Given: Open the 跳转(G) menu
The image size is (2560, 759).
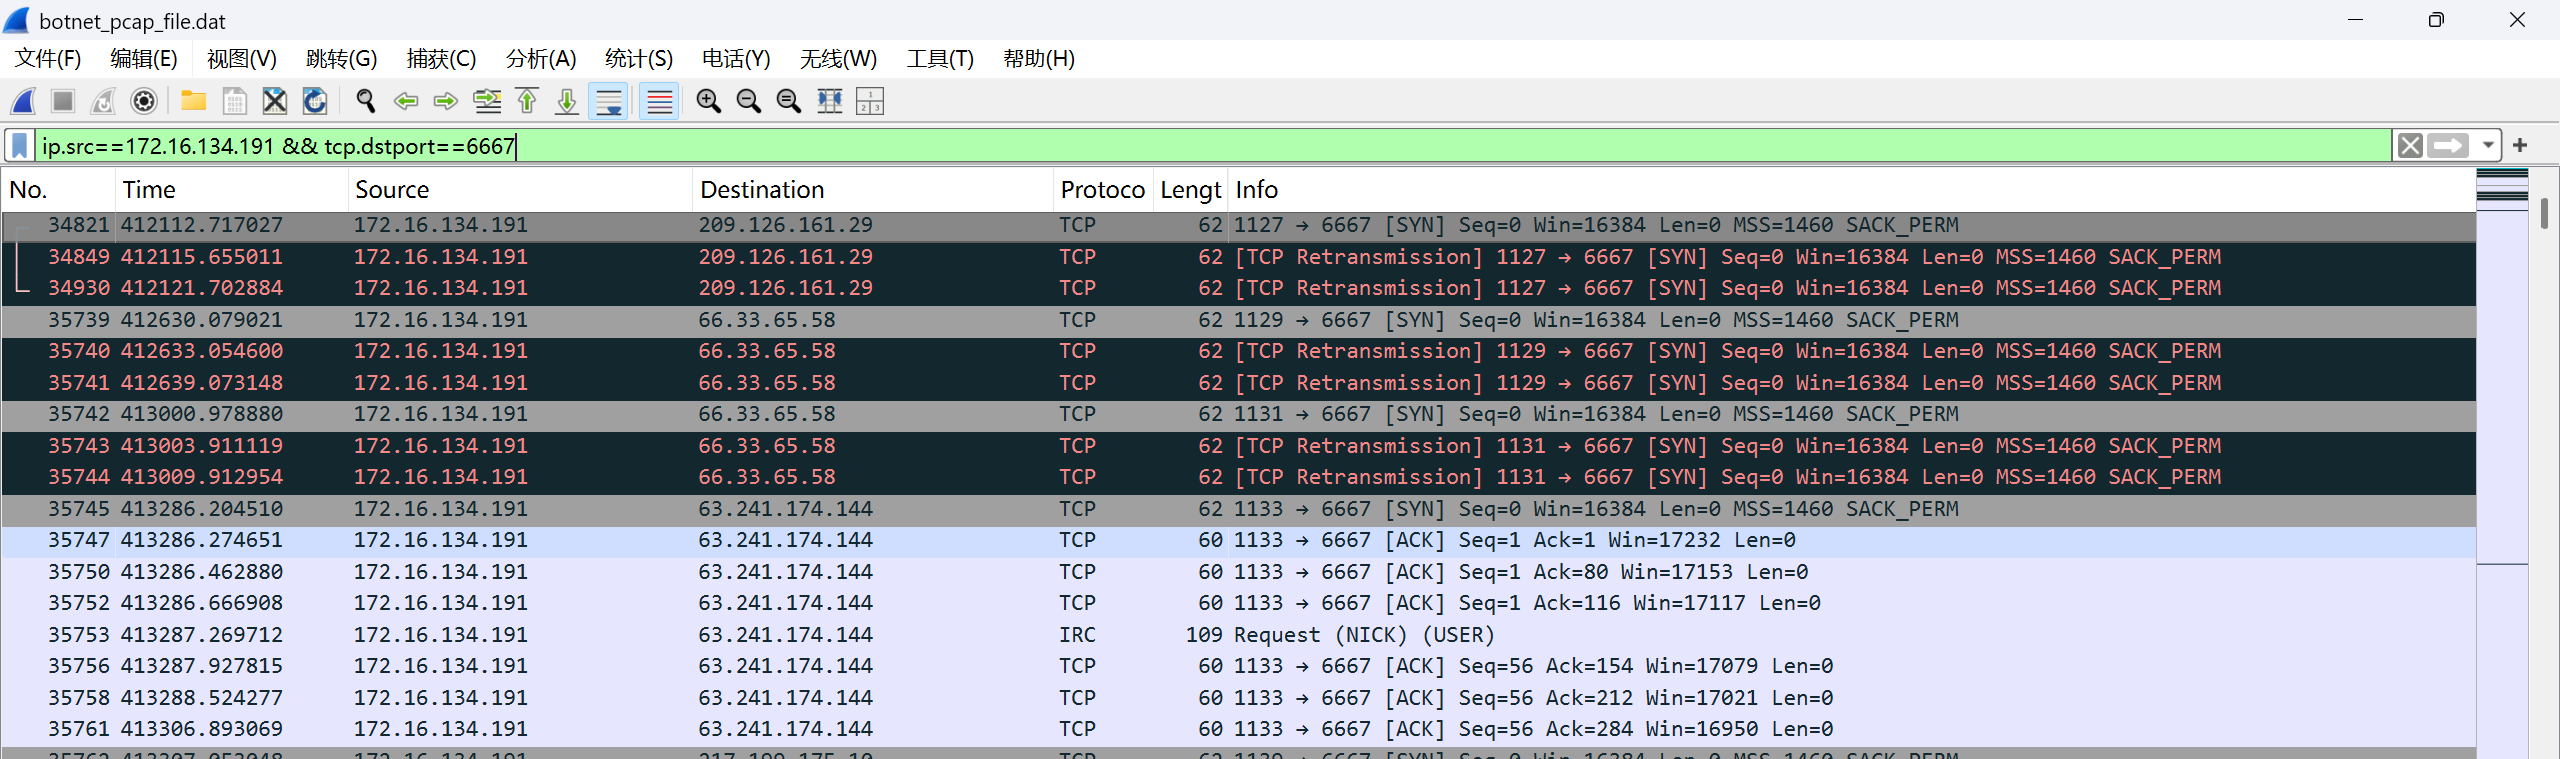Looking at the screenshot, I should [x=342, y=59].
